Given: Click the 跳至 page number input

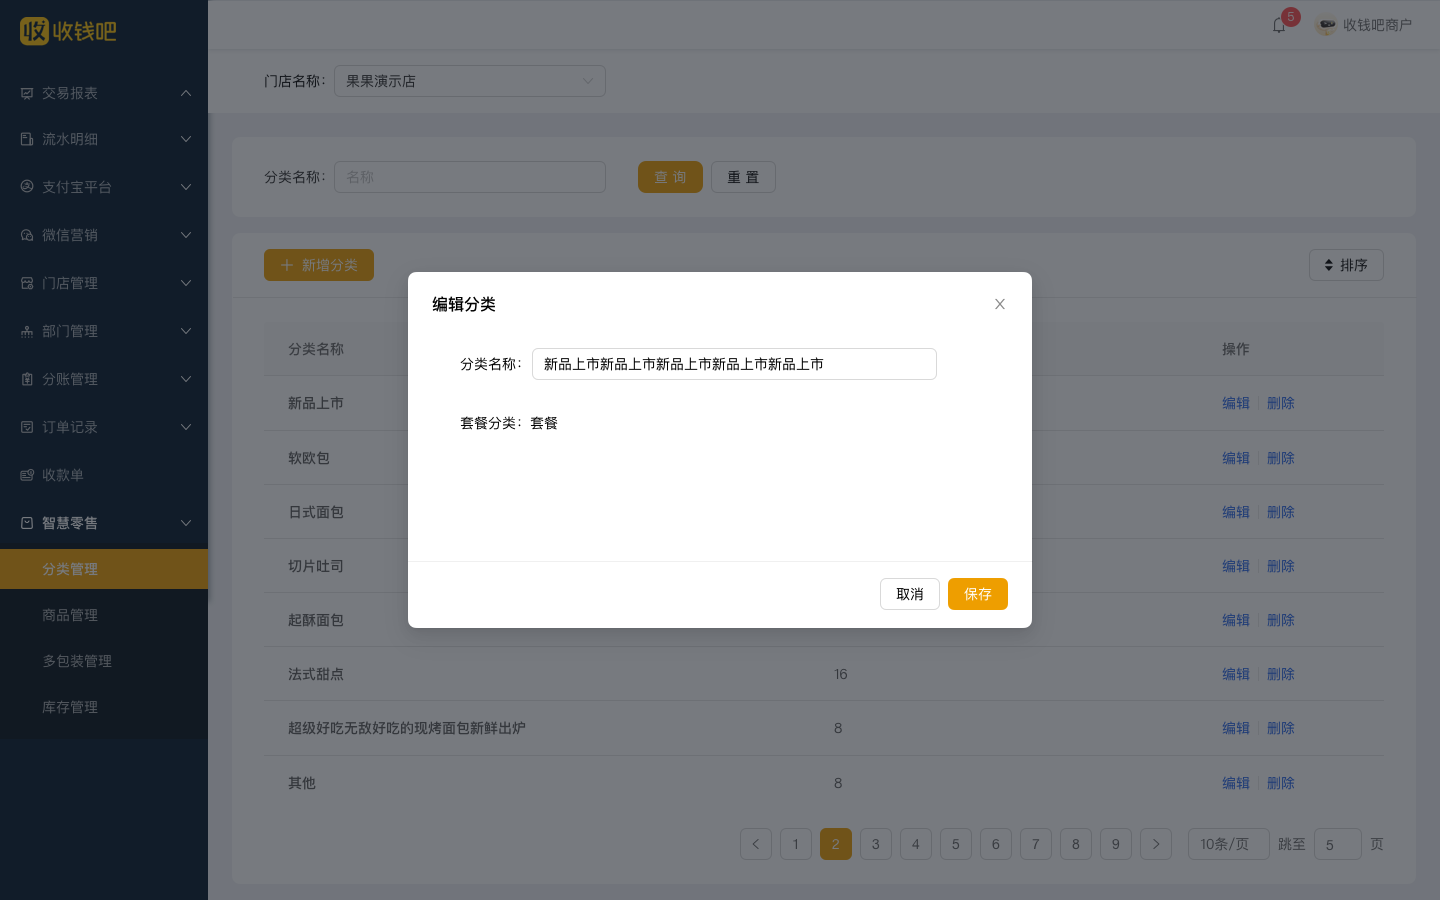Looking at the screenshot, I should [1338, 844].
